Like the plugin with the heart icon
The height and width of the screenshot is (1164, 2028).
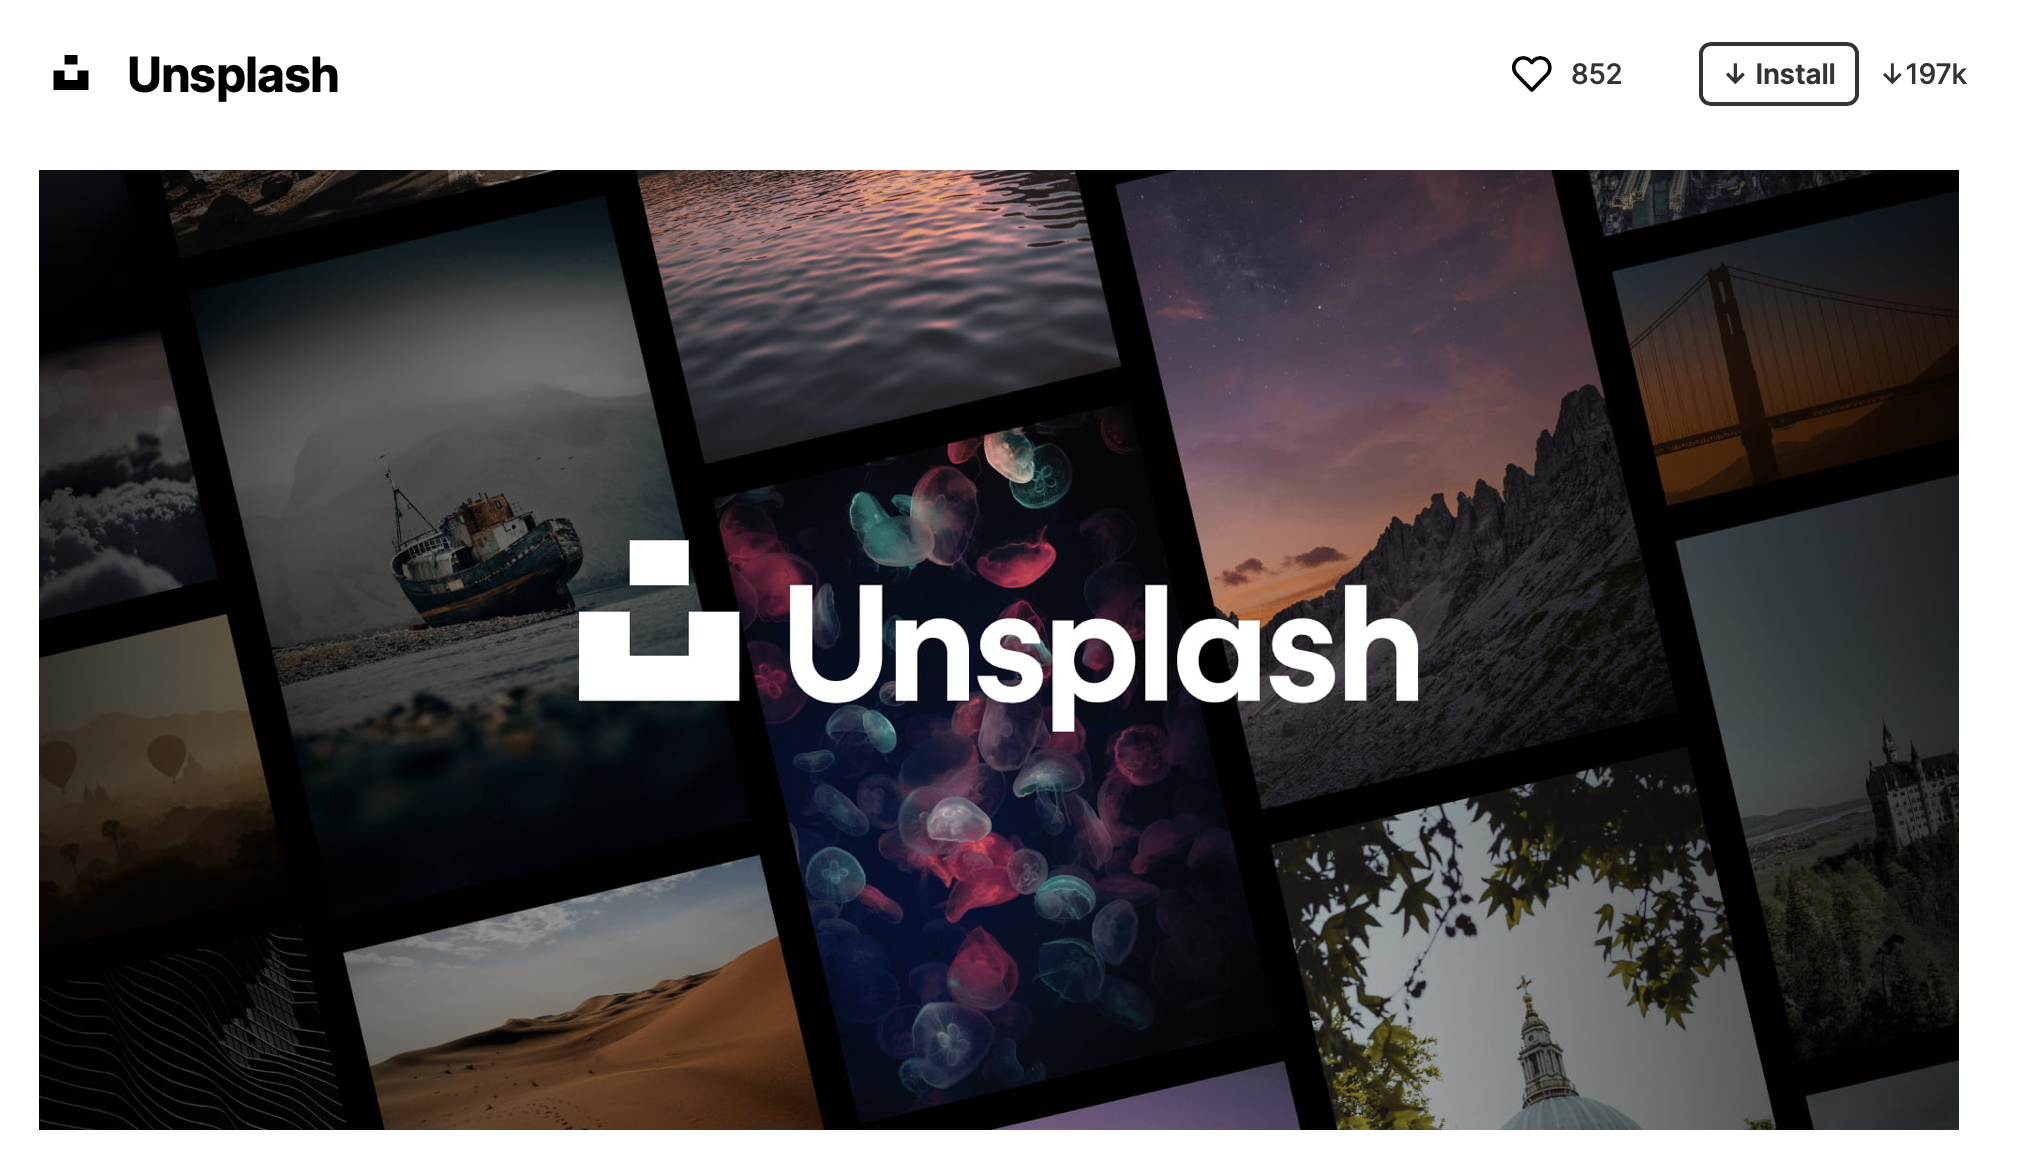pos(1531,74)
